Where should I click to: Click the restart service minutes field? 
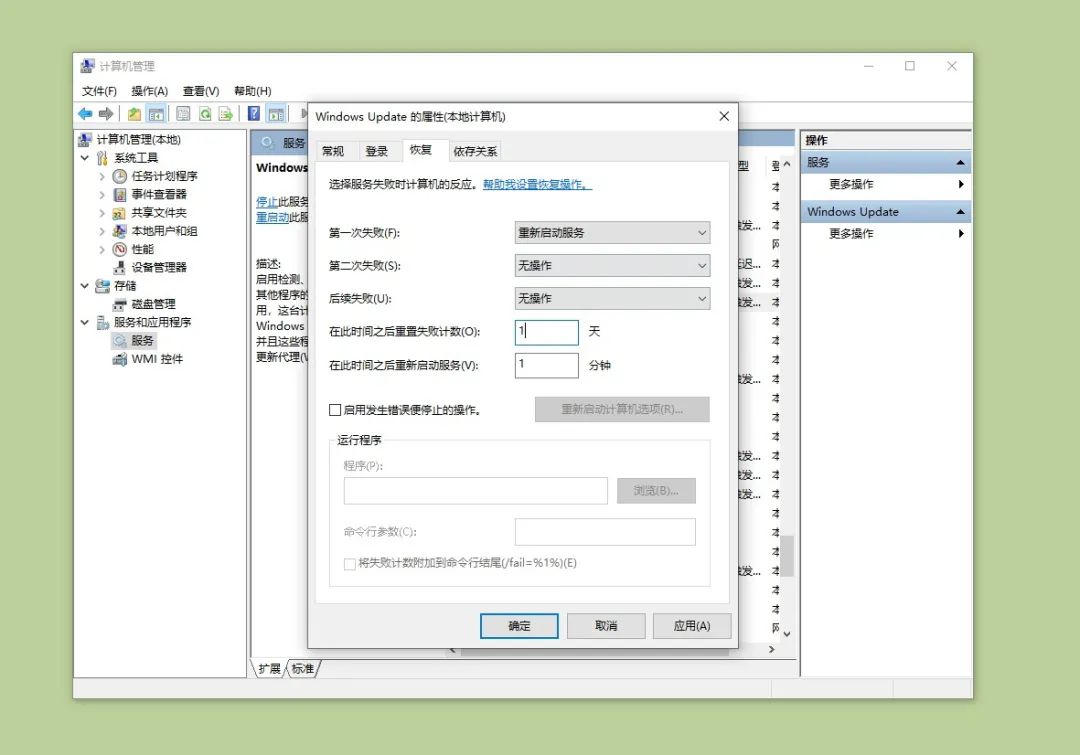coord(547,365)
